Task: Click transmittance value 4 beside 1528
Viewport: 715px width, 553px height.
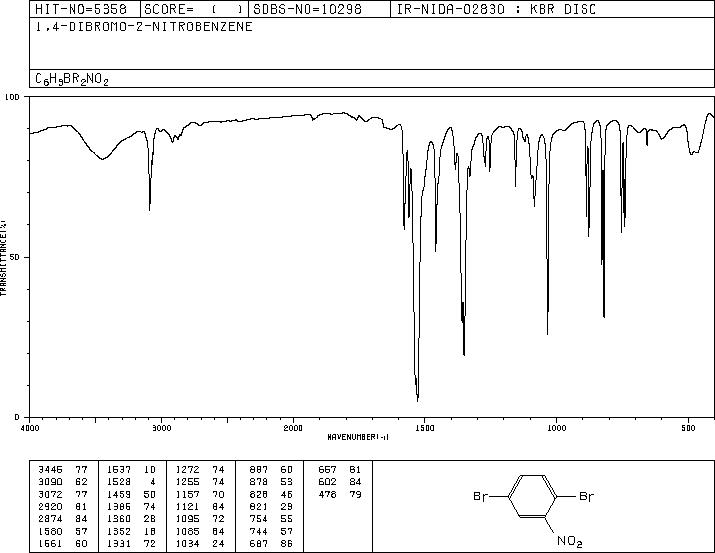Action: [153, 482]
